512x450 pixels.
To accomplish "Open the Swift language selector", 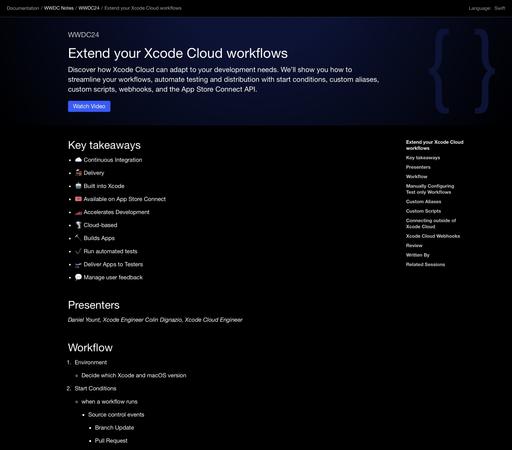I will [500, 8].
